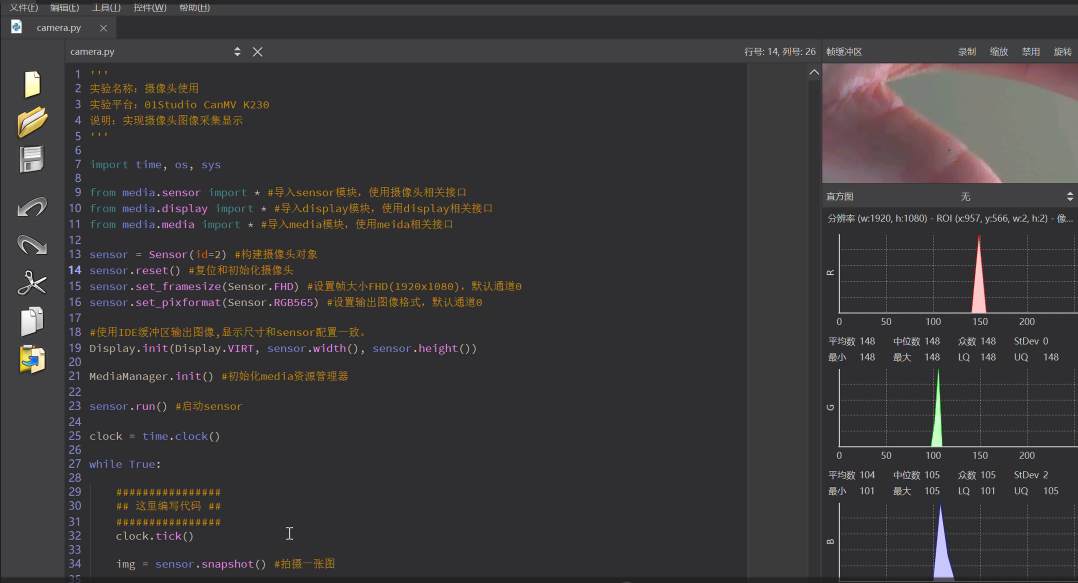This screenshot has width=1078, height=583.
Task: Click the up arrow above the editor scrollbar
Action: [x=814, y=72]
